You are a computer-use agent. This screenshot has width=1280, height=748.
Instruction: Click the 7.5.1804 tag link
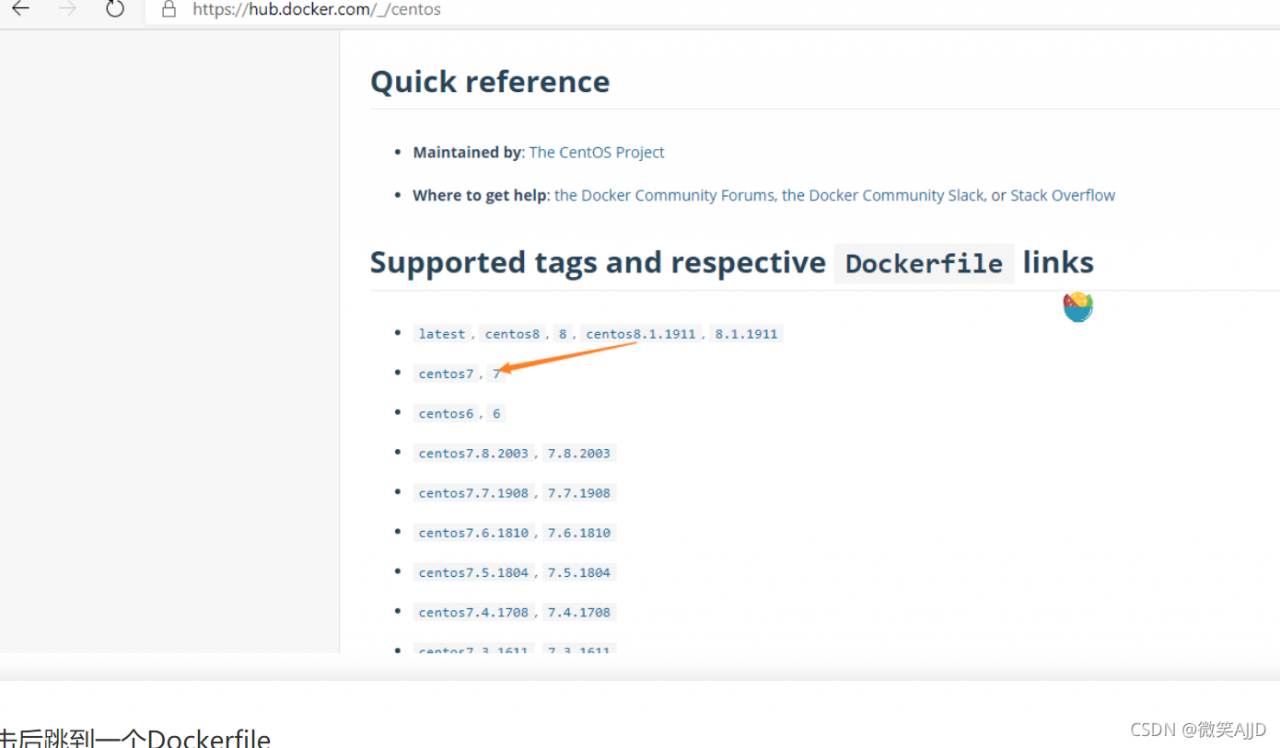point(579,573)
